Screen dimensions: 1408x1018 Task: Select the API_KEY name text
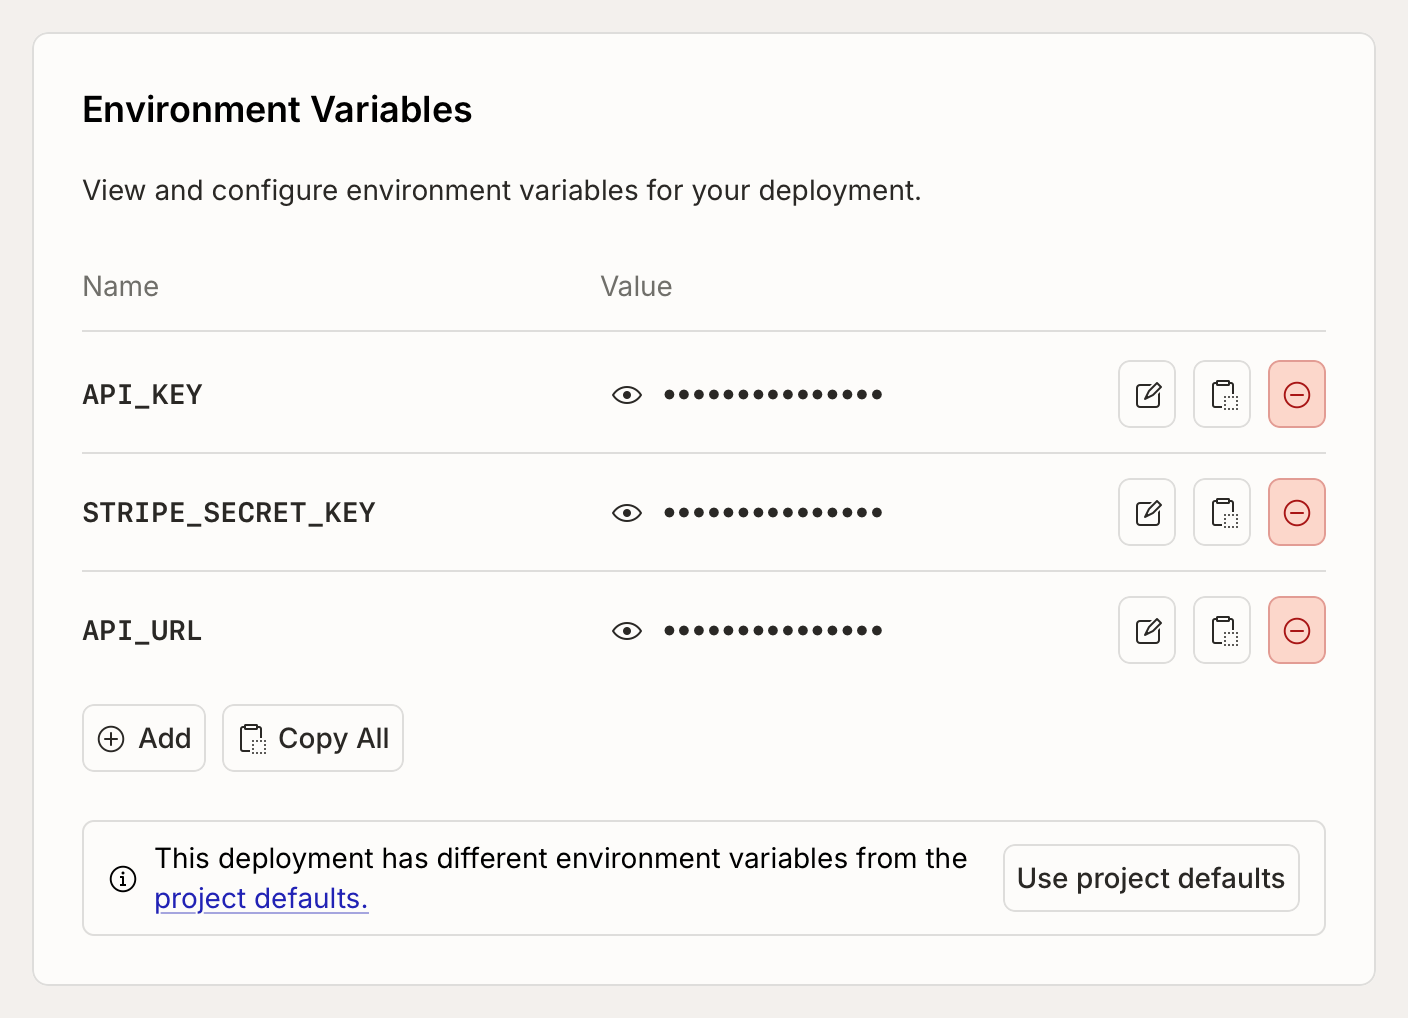pyautogui.click(x=142, y=395)
